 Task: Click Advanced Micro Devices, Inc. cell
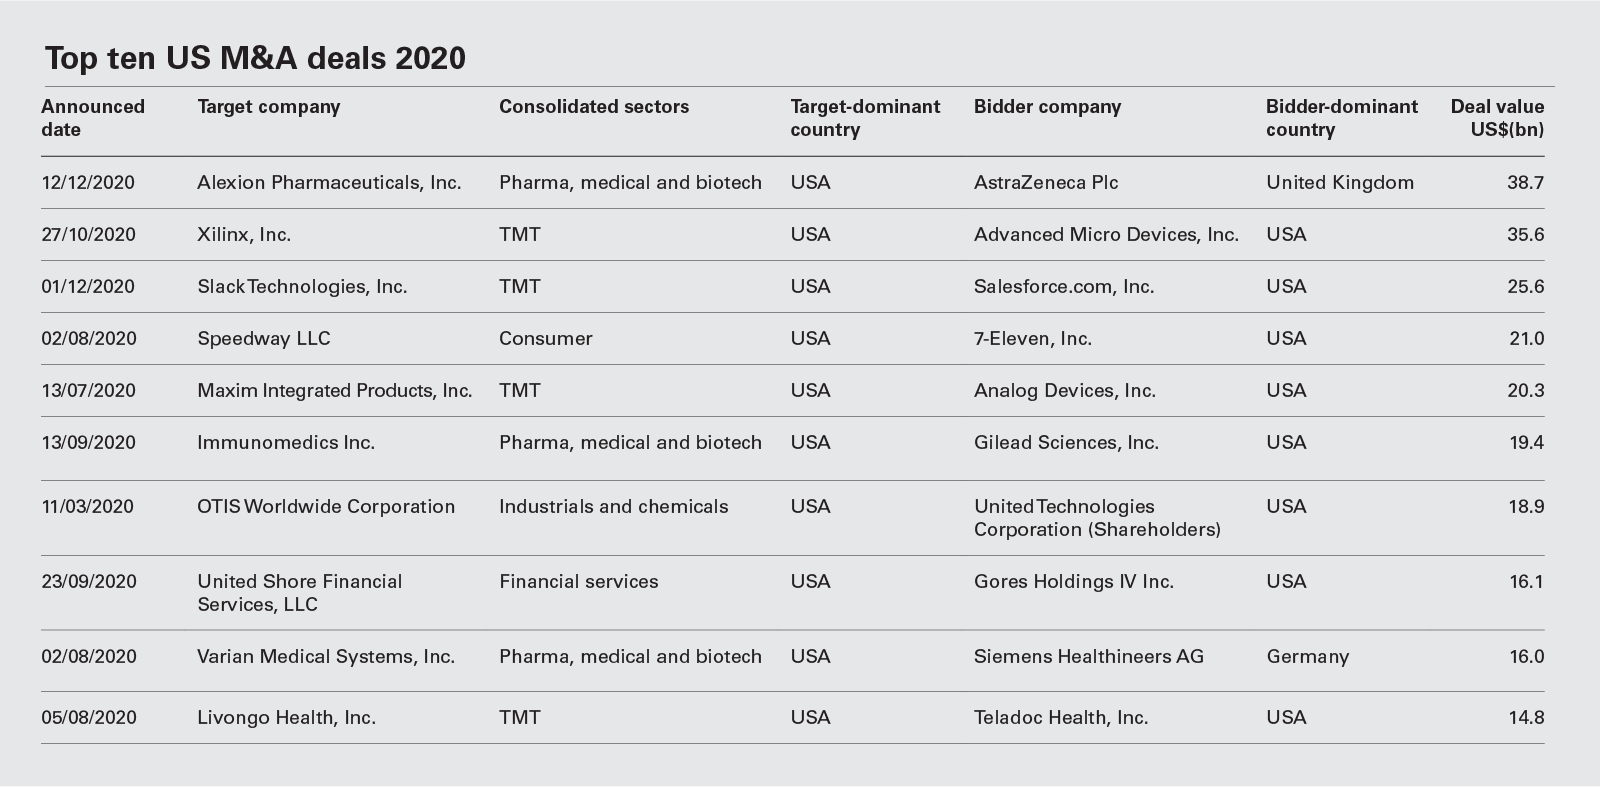(x=1106, y=235)
